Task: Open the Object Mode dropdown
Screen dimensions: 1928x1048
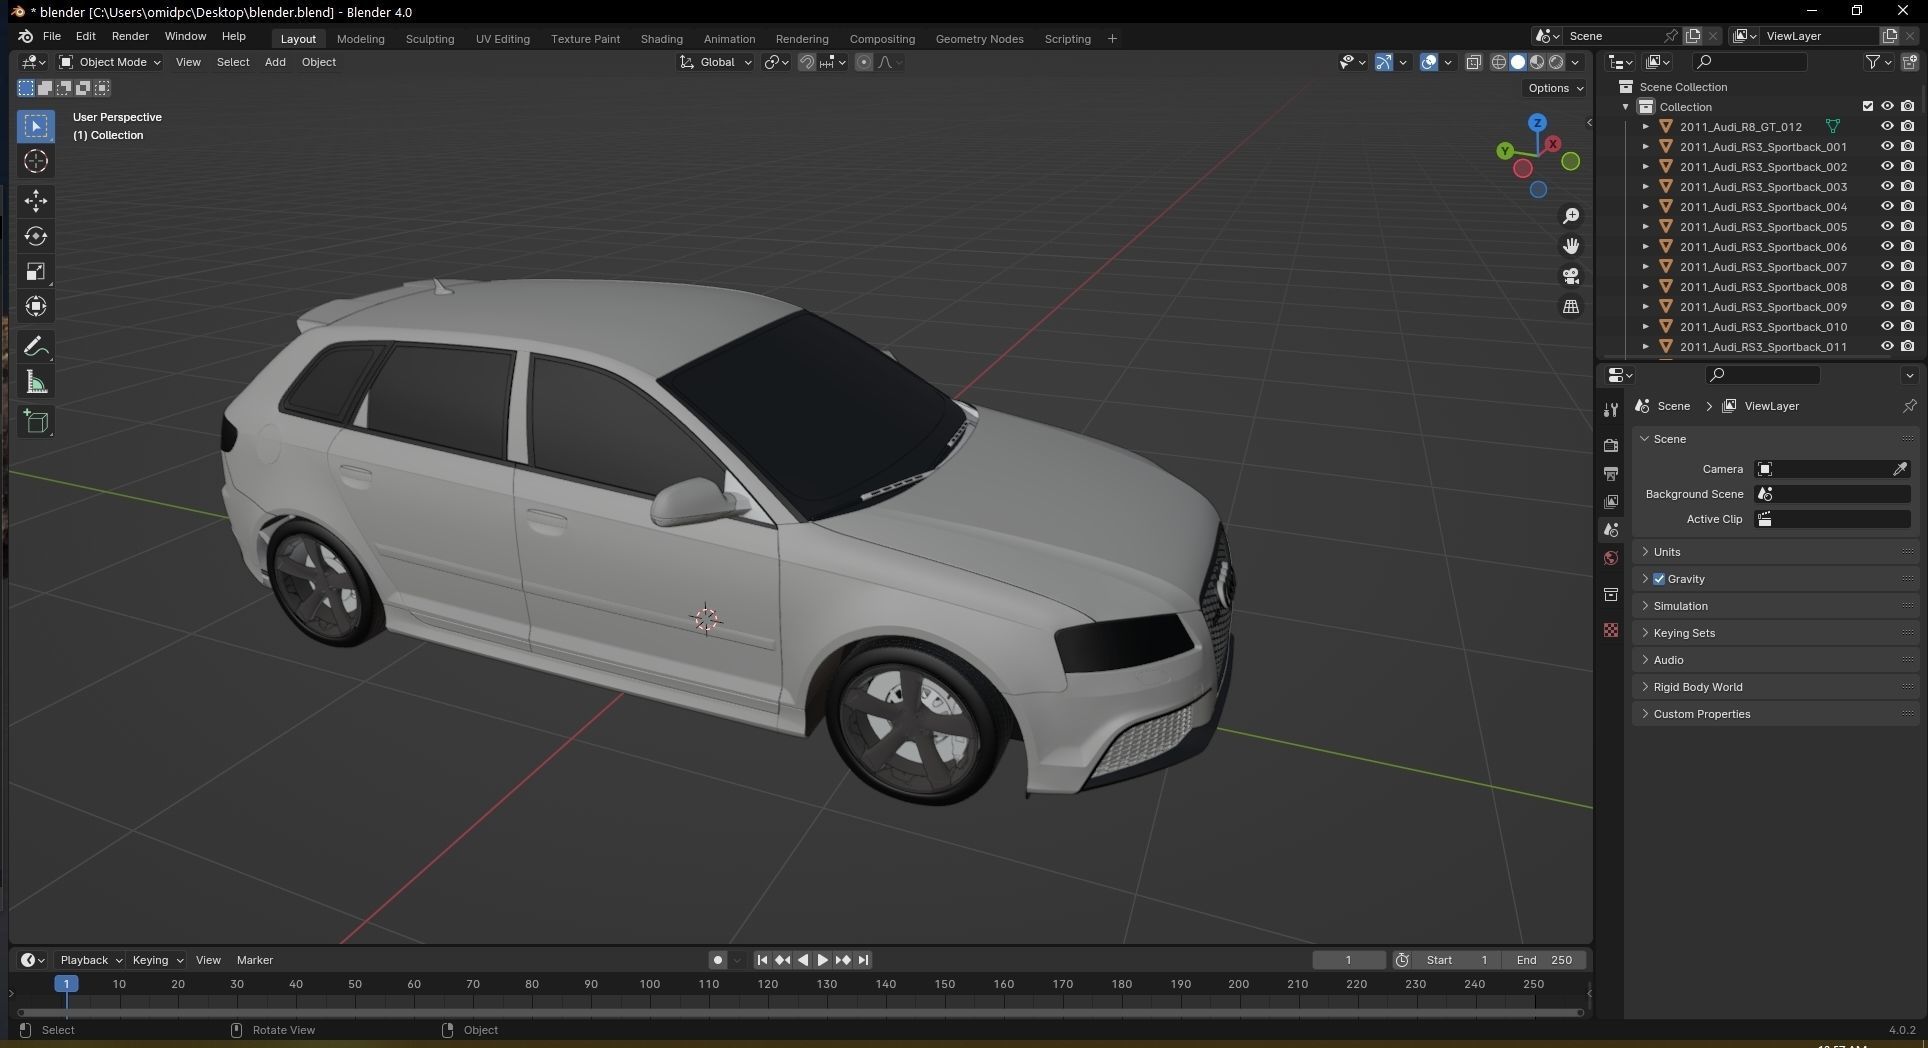Action: (110, 62)
